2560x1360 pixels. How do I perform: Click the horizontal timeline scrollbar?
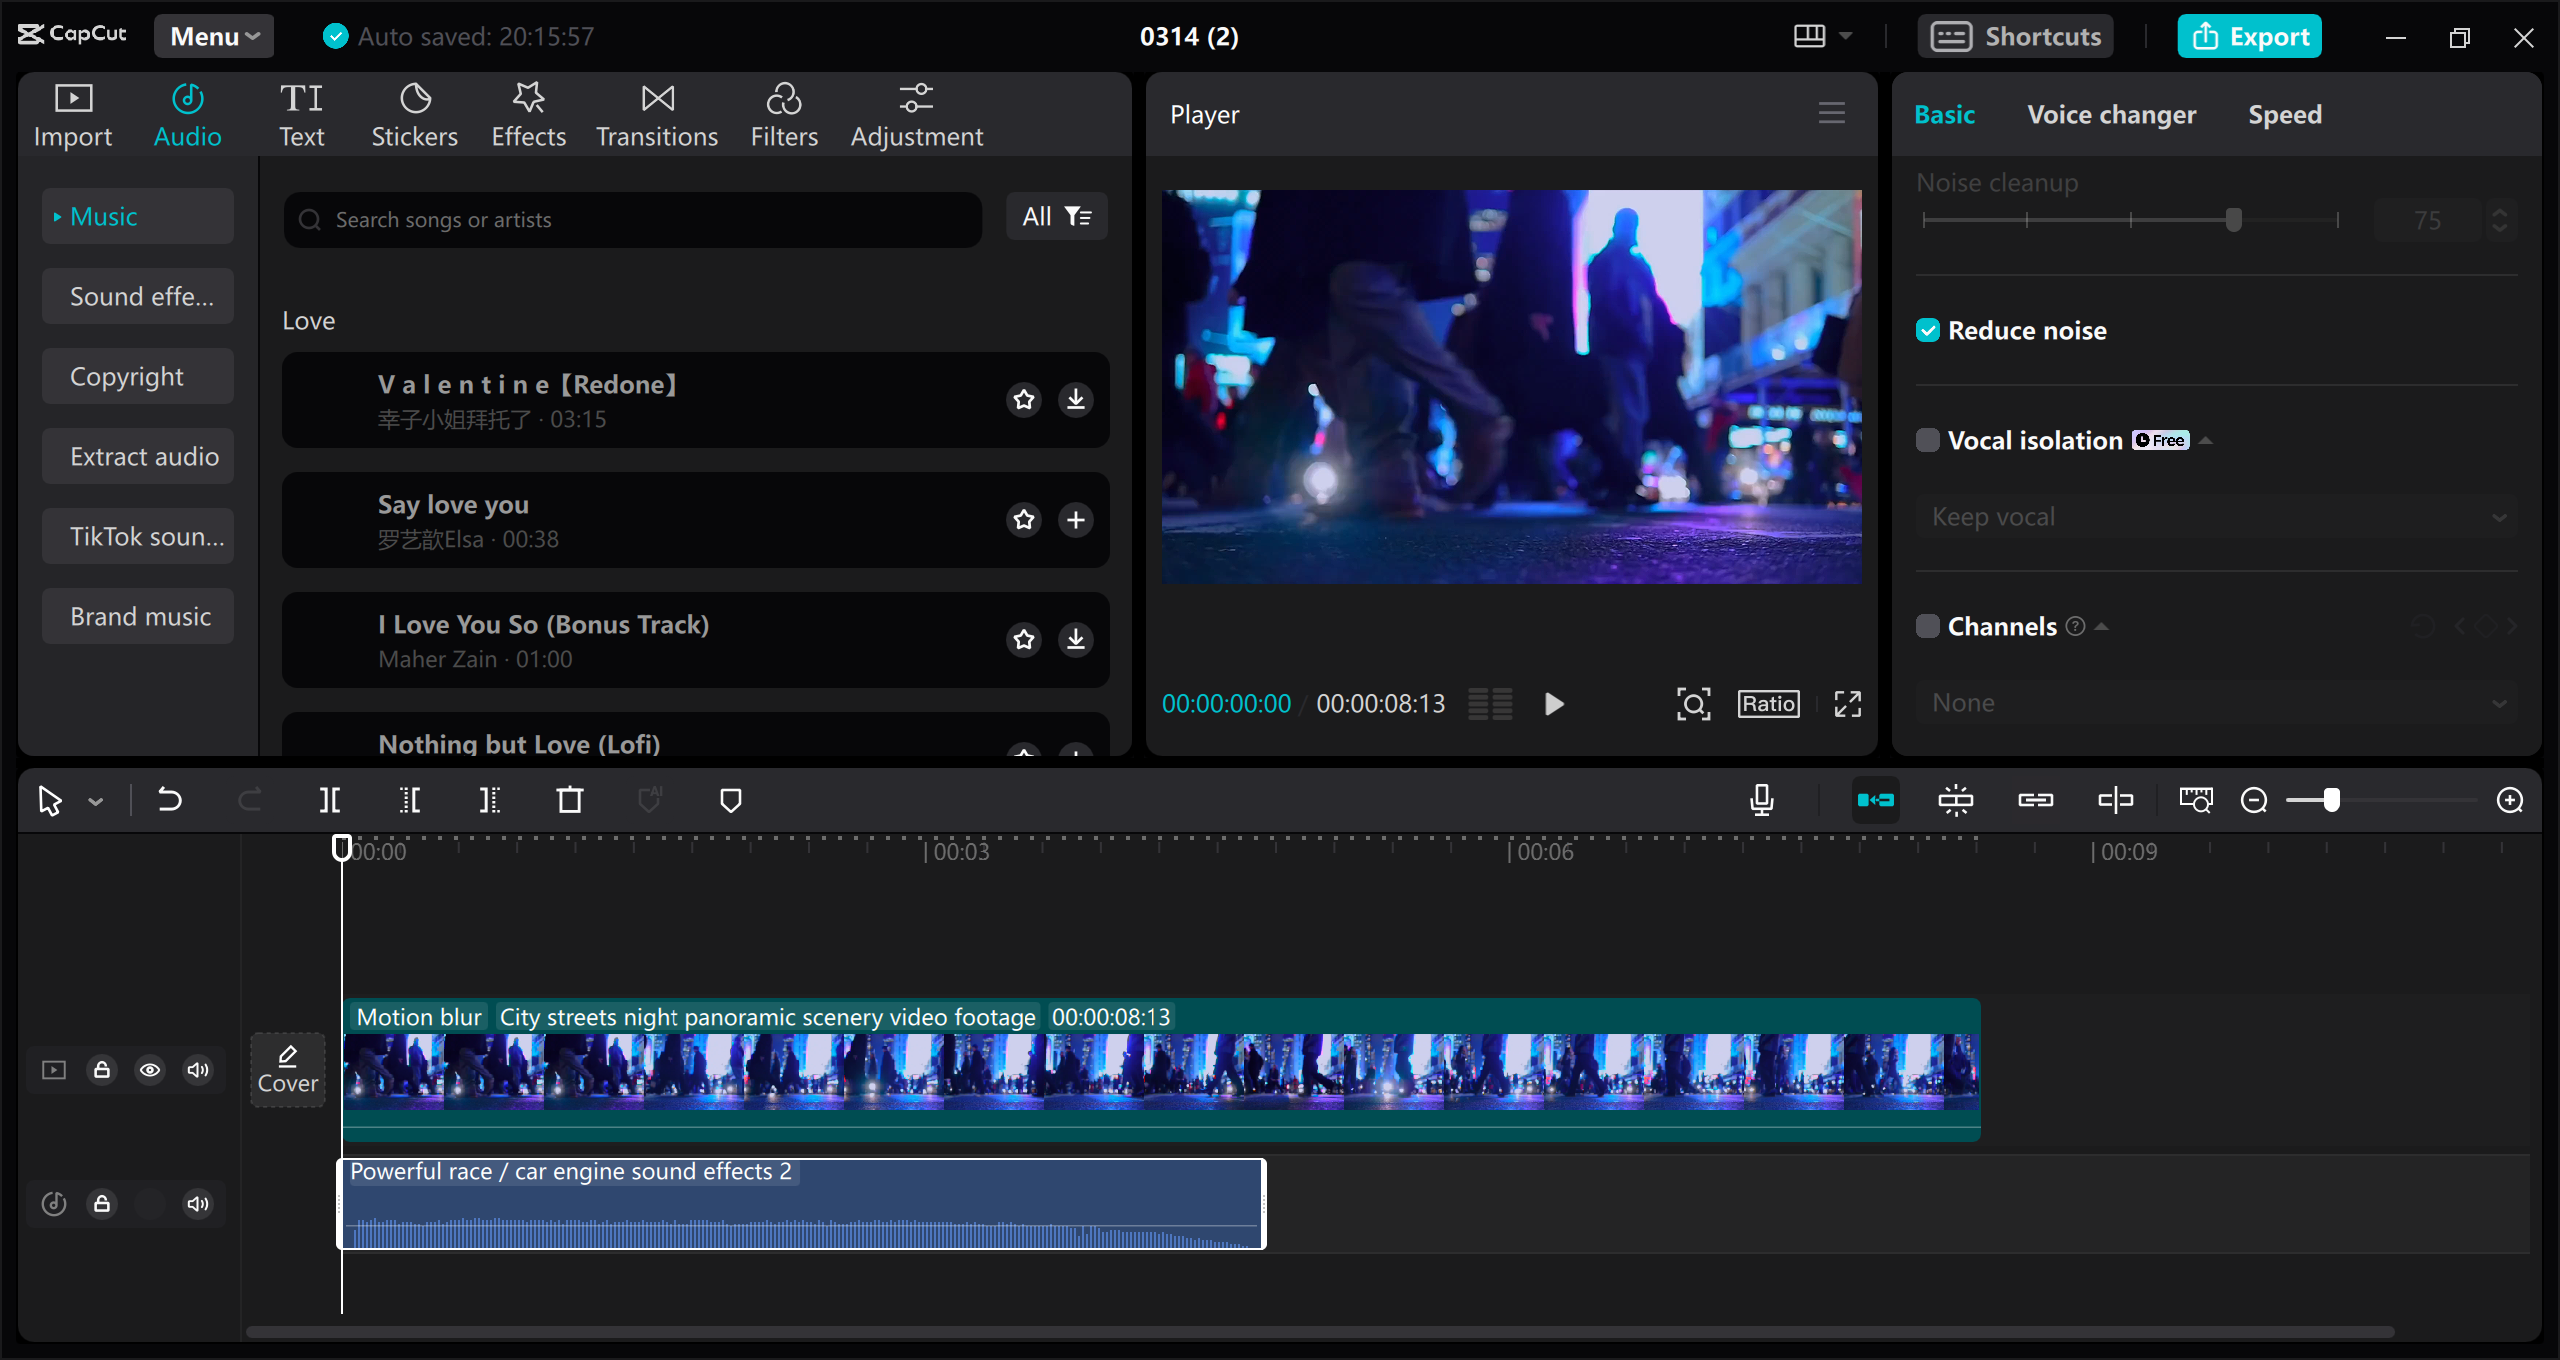pos(1320,1332)
